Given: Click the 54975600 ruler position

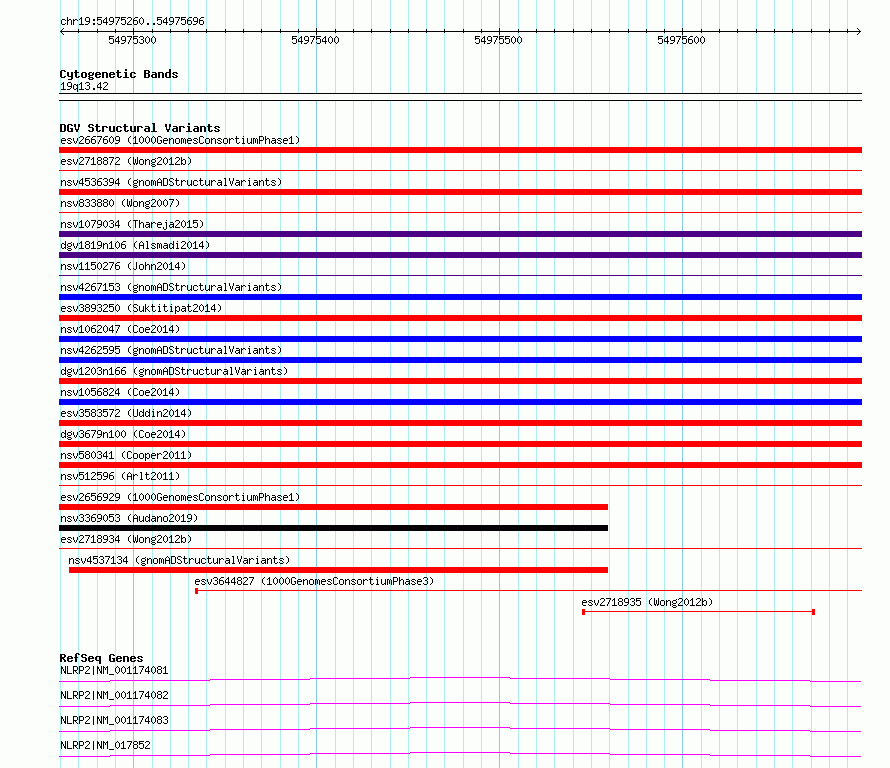Looking at the screenshot, I should (681, 40).
